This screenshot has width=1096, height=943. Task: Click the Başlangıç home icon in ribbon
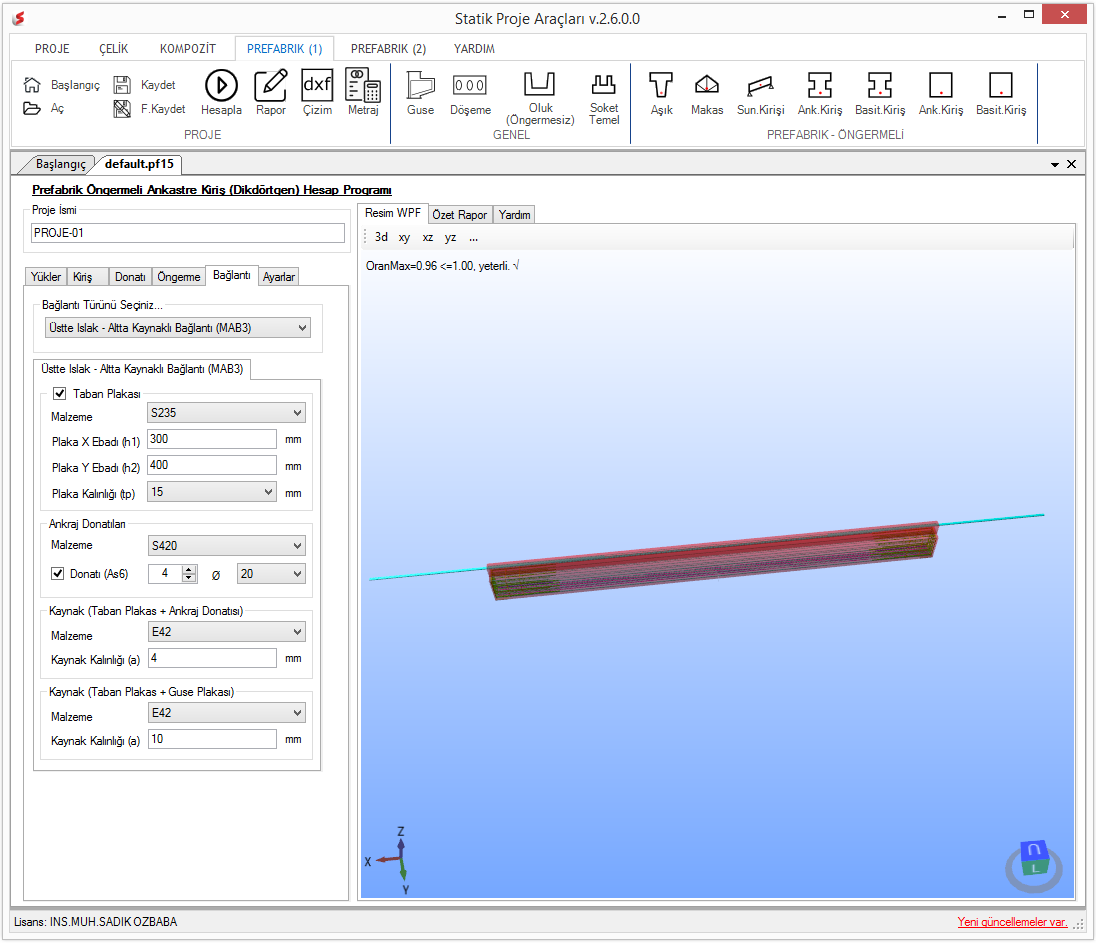[x=32, y=85]
